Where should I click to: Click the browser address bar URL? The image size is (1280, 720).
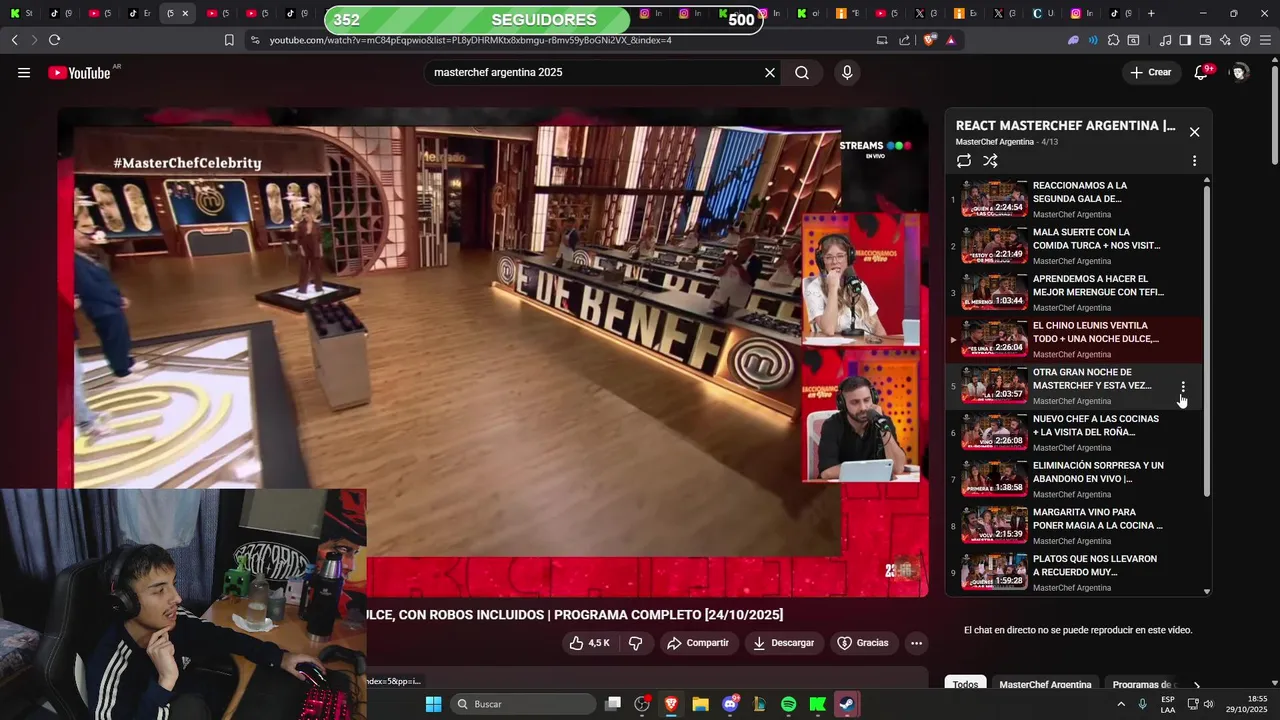[x=470, y=40]
